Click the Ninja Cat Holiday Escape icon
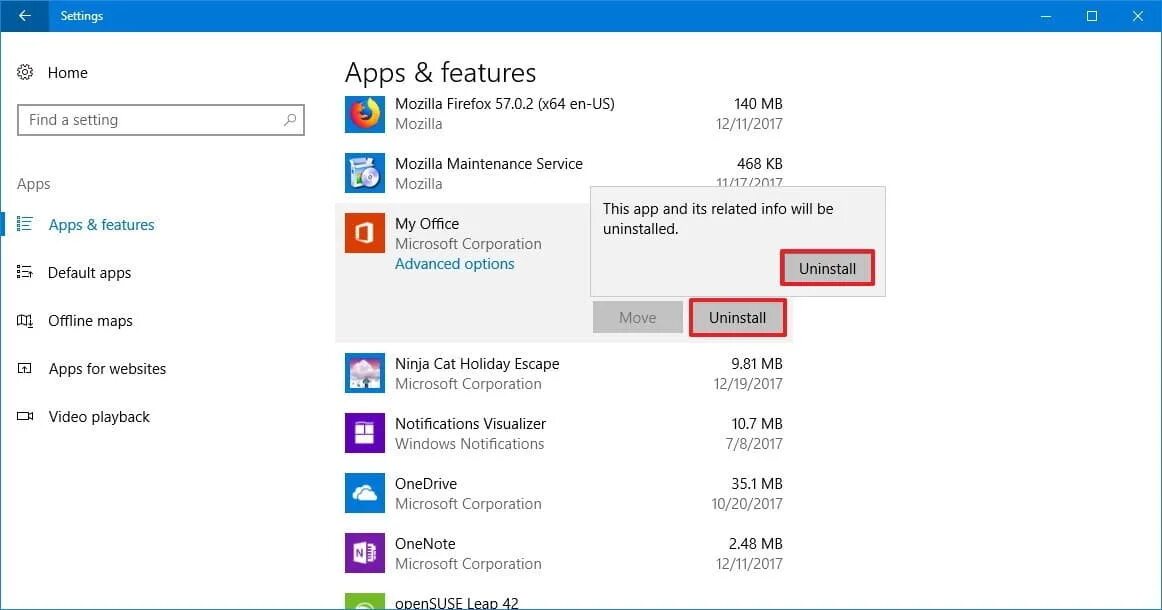Image resolution: width=1162 pixels, height=610 pixels. (365, 373)
